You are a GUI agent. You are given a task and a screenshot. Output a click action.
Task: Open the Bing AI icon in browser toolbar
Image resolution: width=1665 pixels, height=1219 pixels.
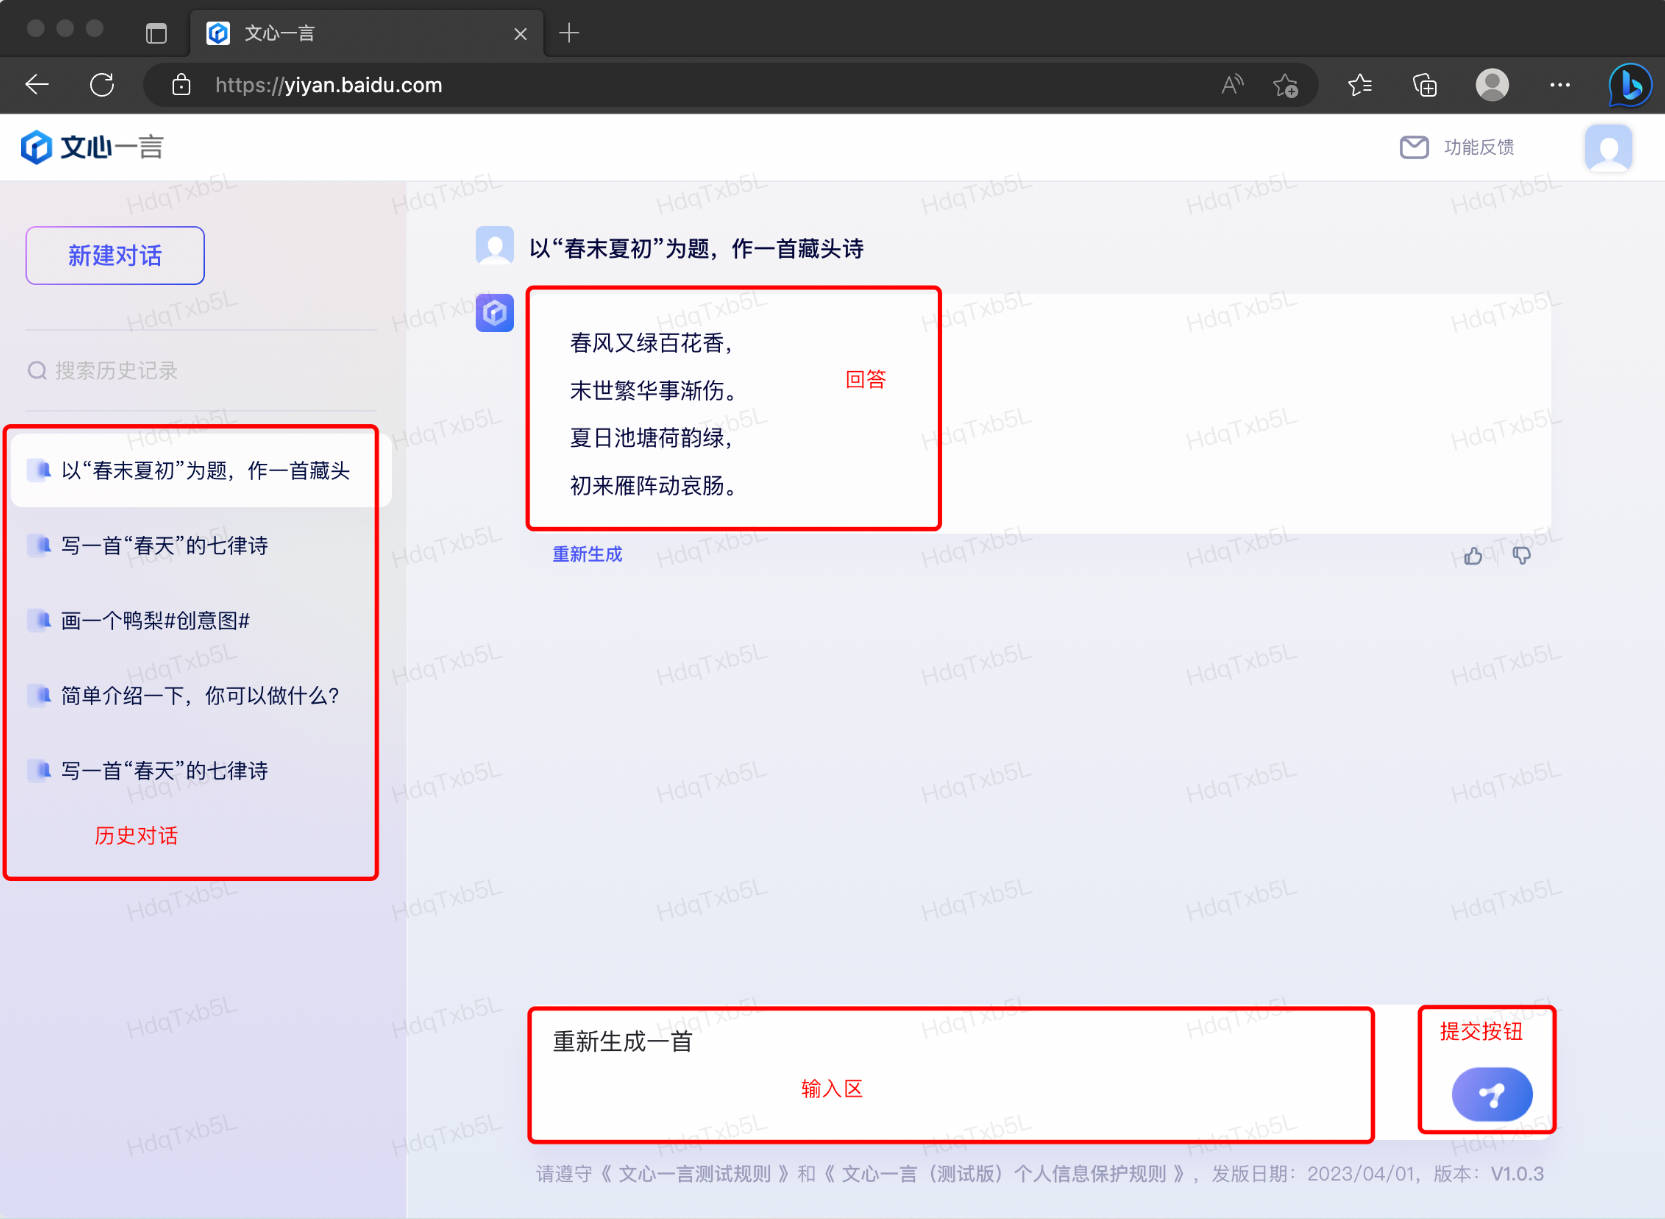[x=1629, y=85]
